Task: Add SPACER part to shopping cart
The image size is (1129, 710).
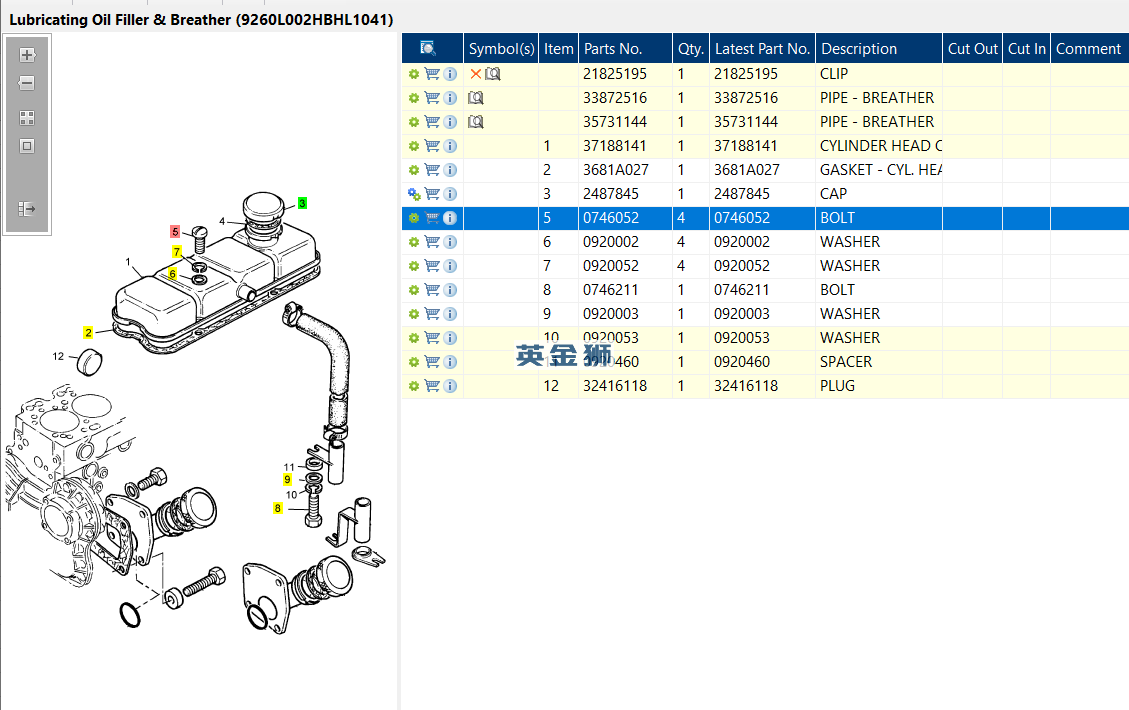Action: 432,362
